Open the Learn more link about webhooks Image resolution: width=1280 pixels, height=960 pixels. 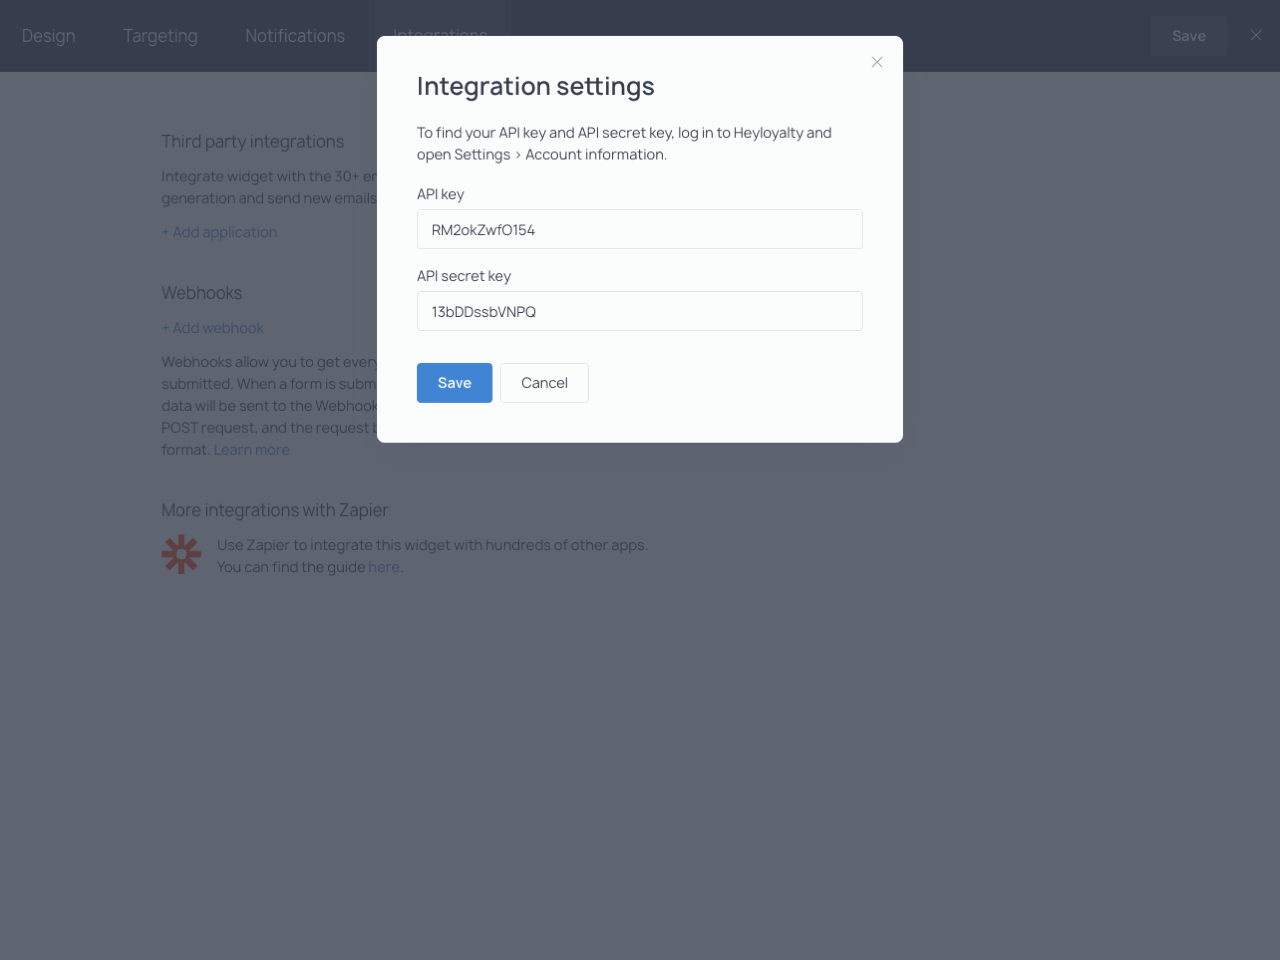click(x=251, y=449)
